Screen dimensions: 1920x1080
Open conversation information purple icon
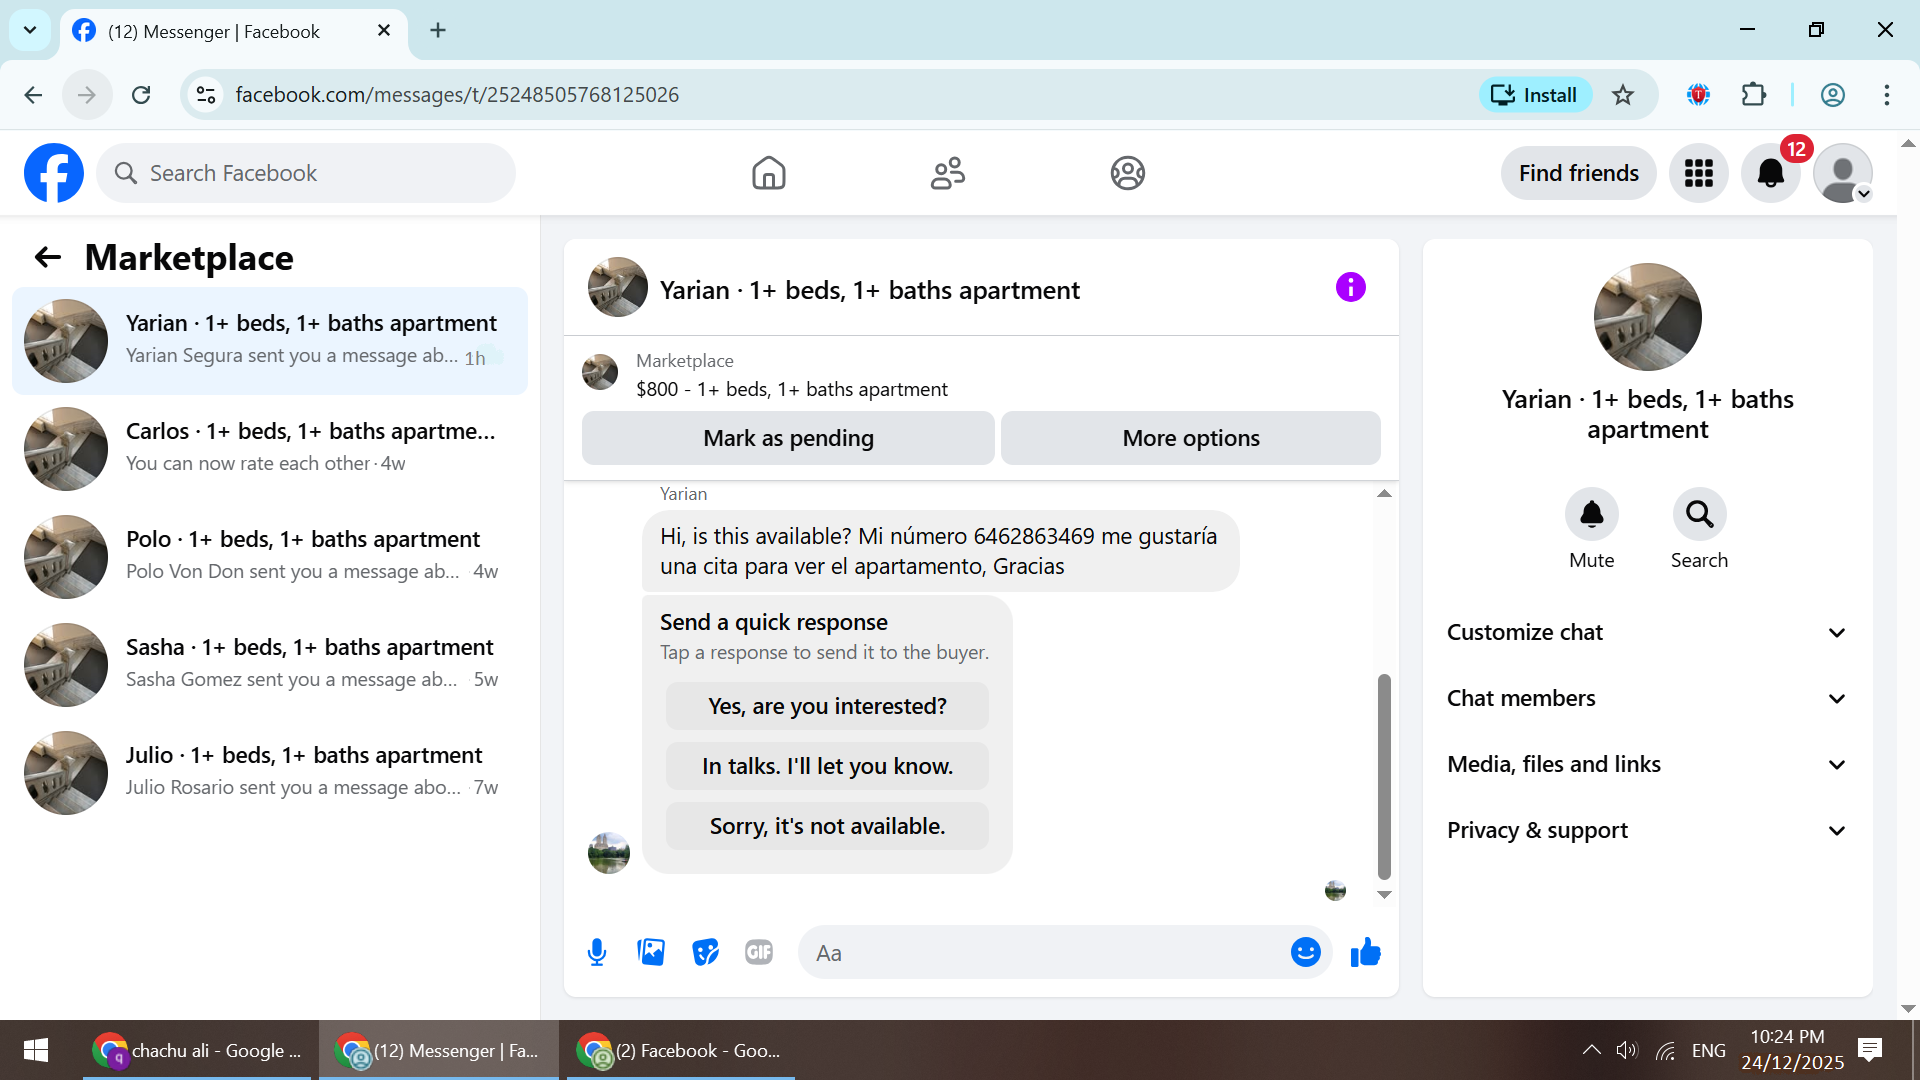click(x=1350, y=288)
